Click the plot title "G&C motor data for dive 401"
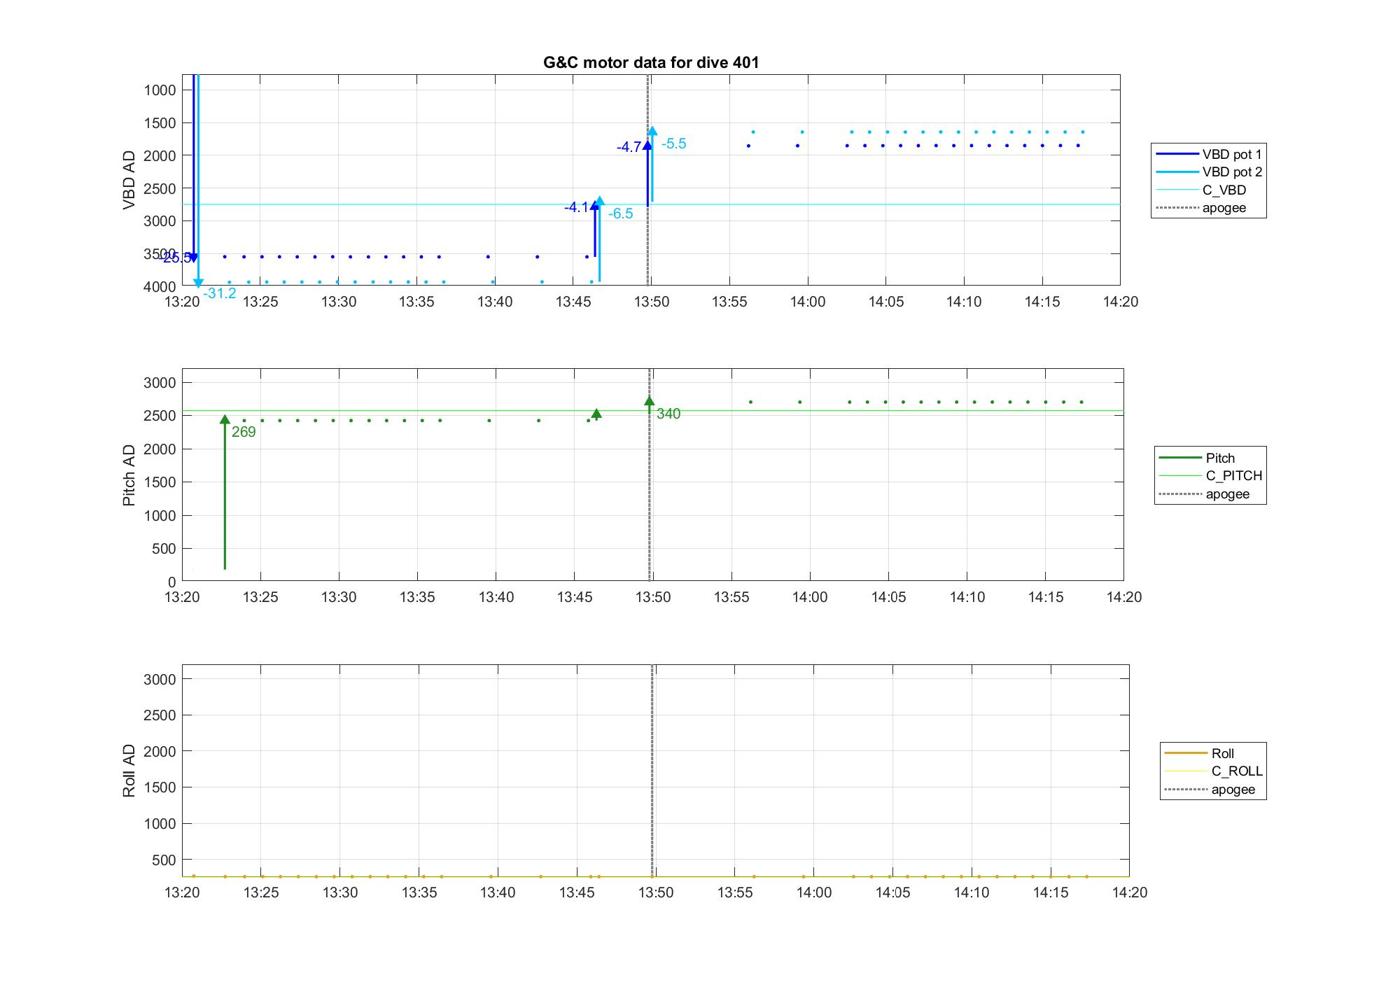The width and height of the screenshot is (1400, 986). point(651,62)
